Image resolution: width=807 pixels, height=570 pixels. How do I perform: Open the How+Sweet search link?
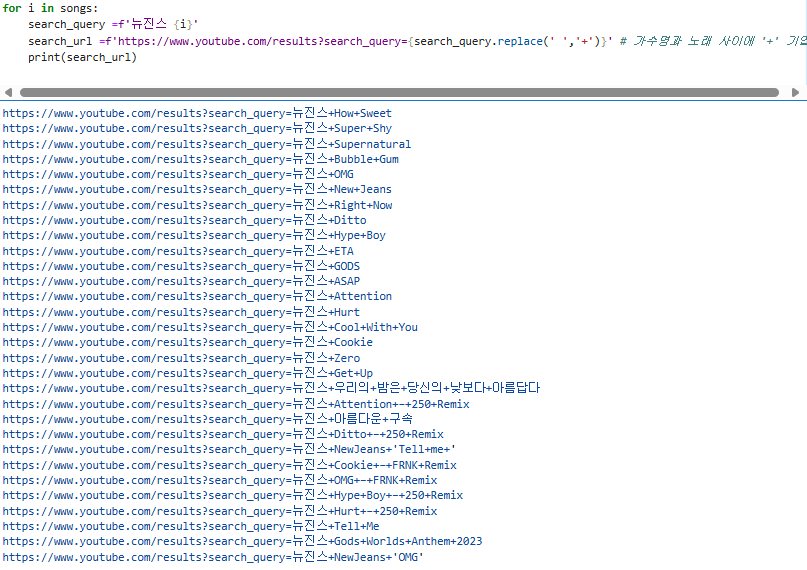point(197,113)
